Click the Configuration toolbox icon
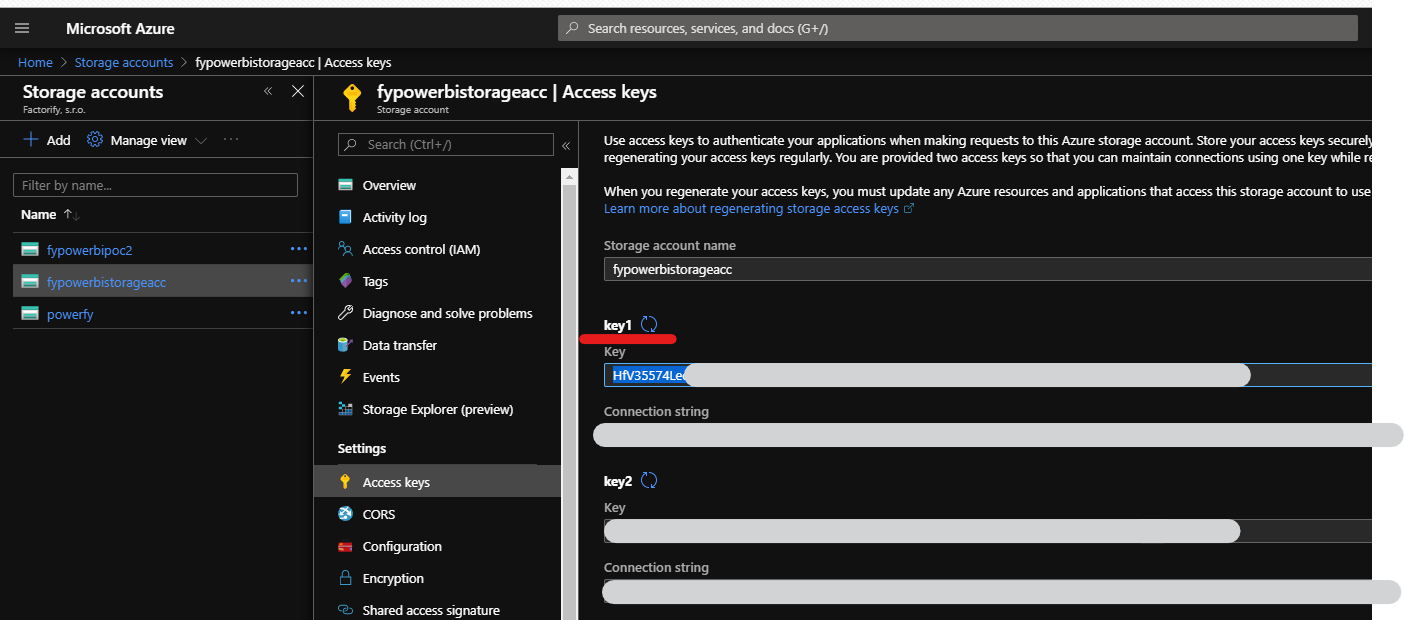The height and width of the screenshot is (620, 1404). [345, 546]
